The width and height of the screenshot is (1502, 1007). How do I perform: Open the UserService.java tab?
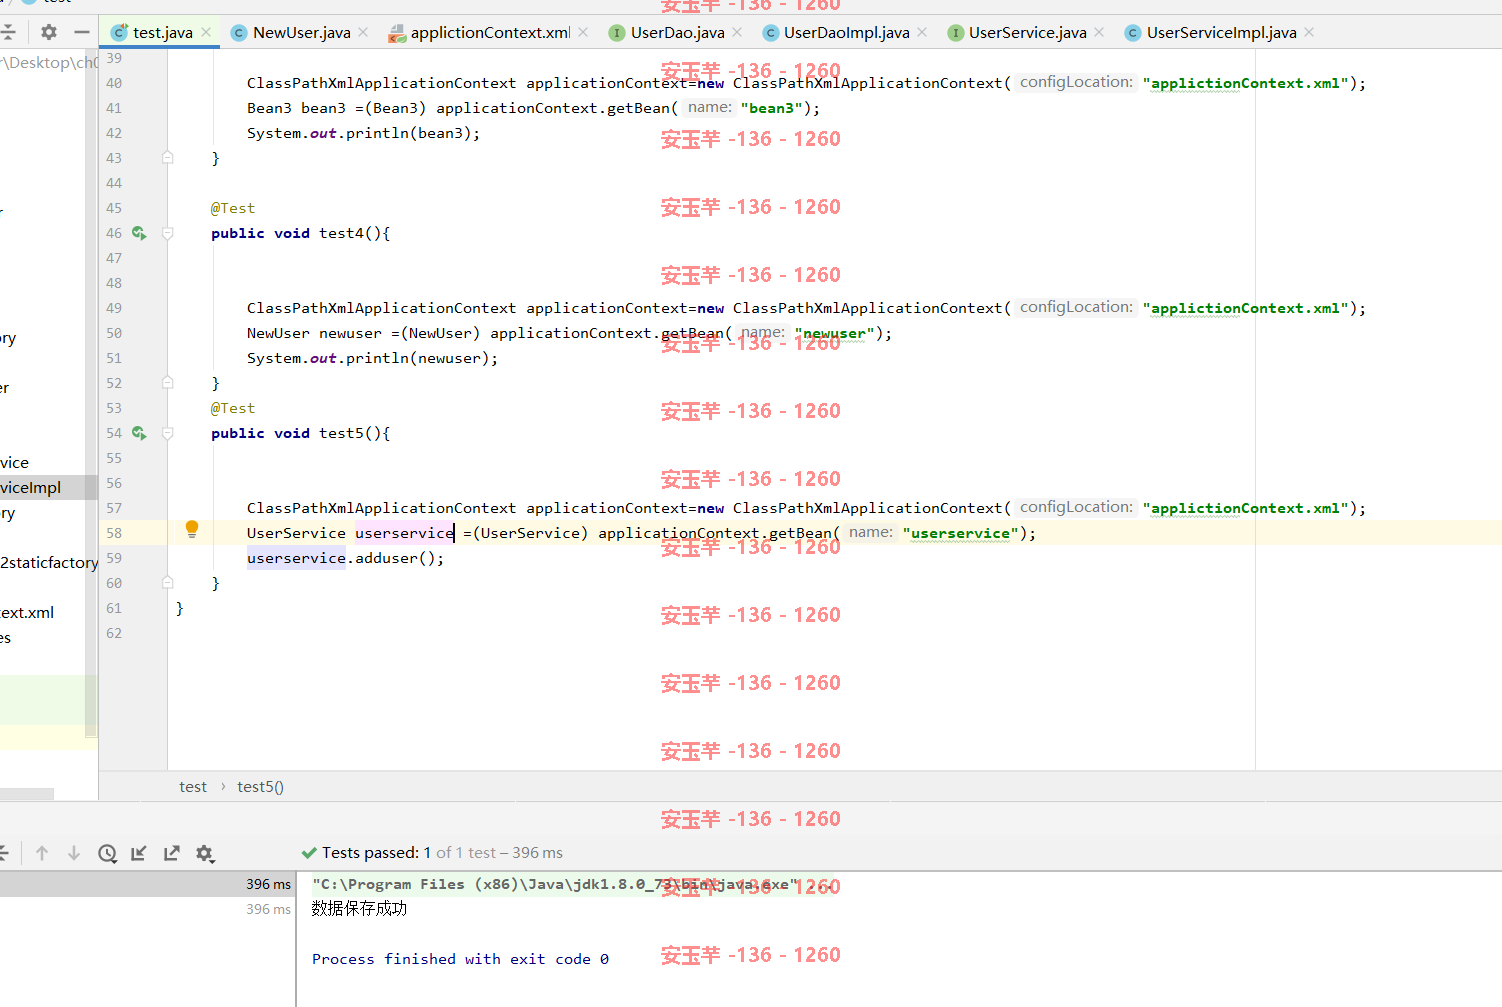click(1028, 32)
